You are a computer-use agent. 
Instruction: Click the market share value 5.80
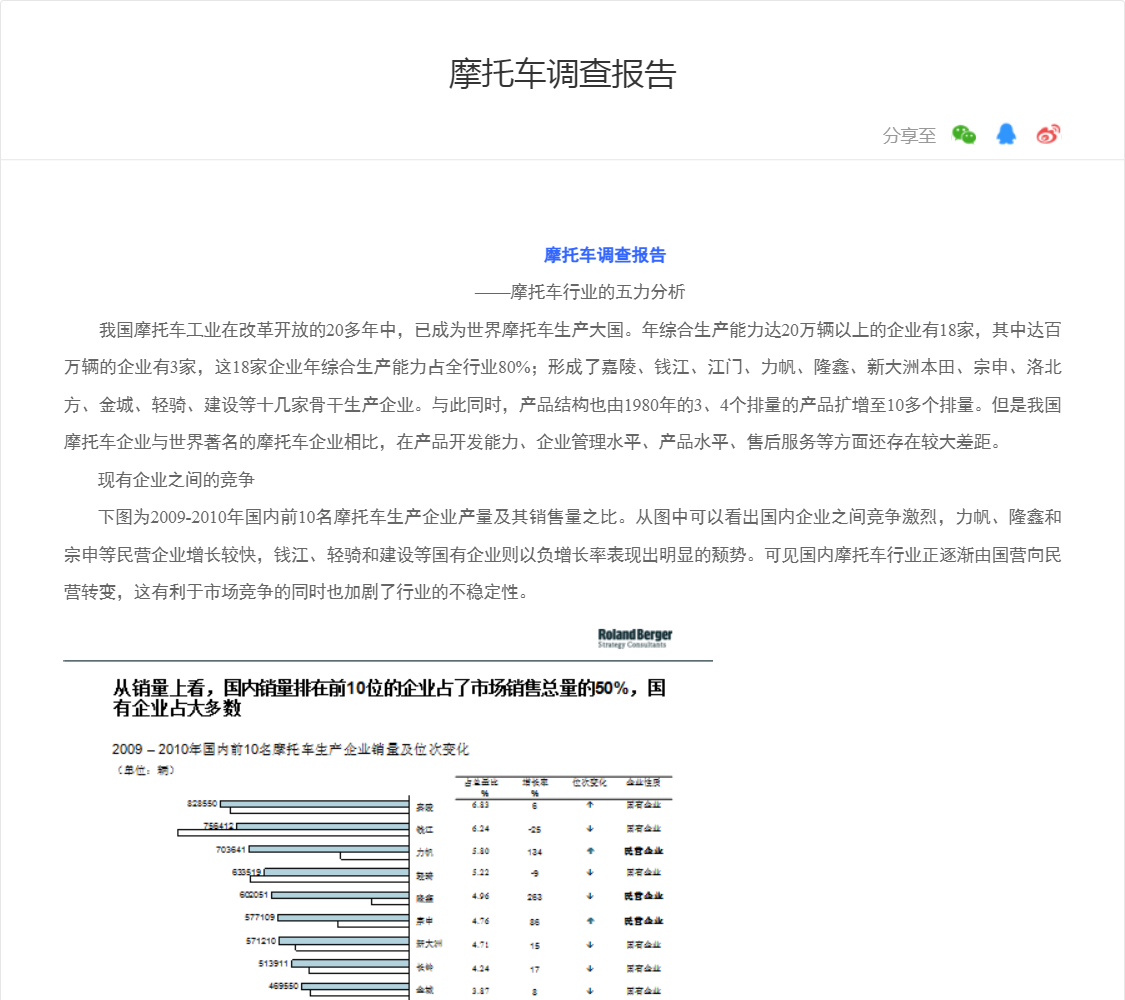pos(481,852)
